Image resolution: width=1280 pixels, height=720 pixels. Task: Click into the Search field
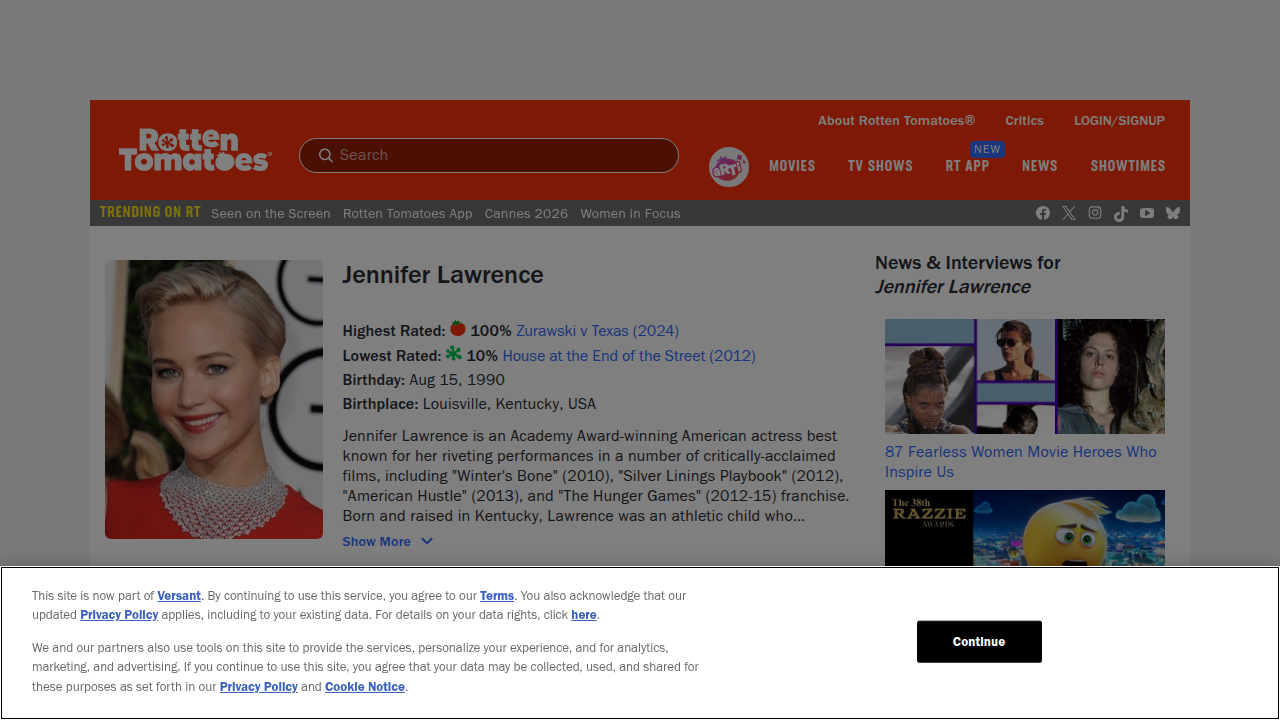(489, 155)
